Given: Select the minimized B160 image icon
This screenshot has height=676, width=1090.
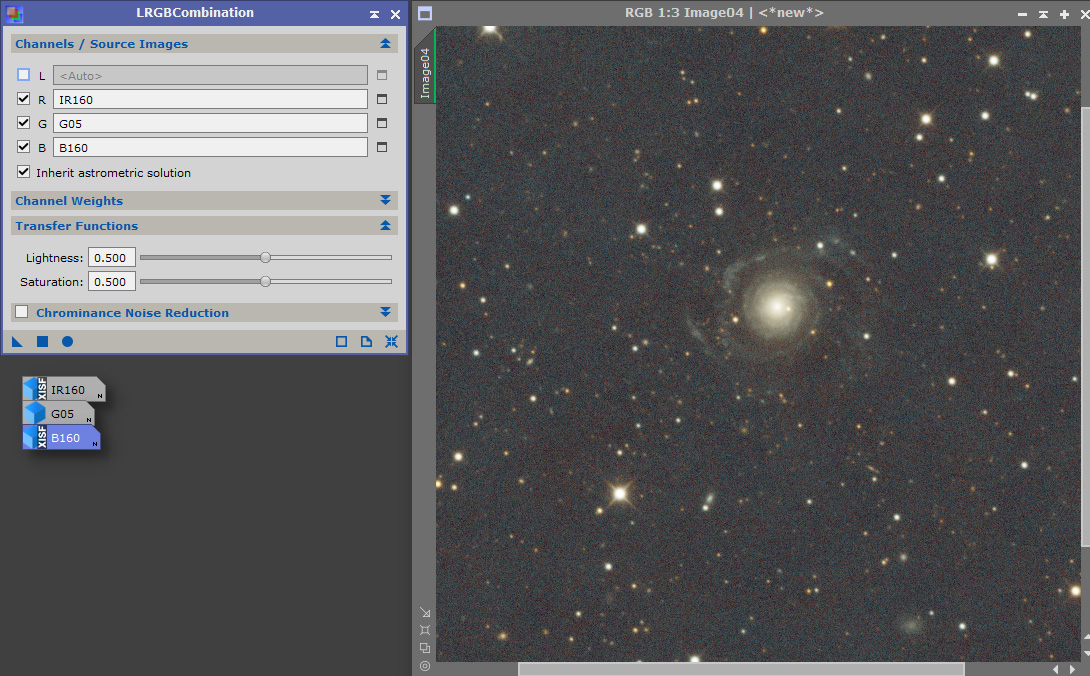Looking at the screenshot, I should (61, 437).
